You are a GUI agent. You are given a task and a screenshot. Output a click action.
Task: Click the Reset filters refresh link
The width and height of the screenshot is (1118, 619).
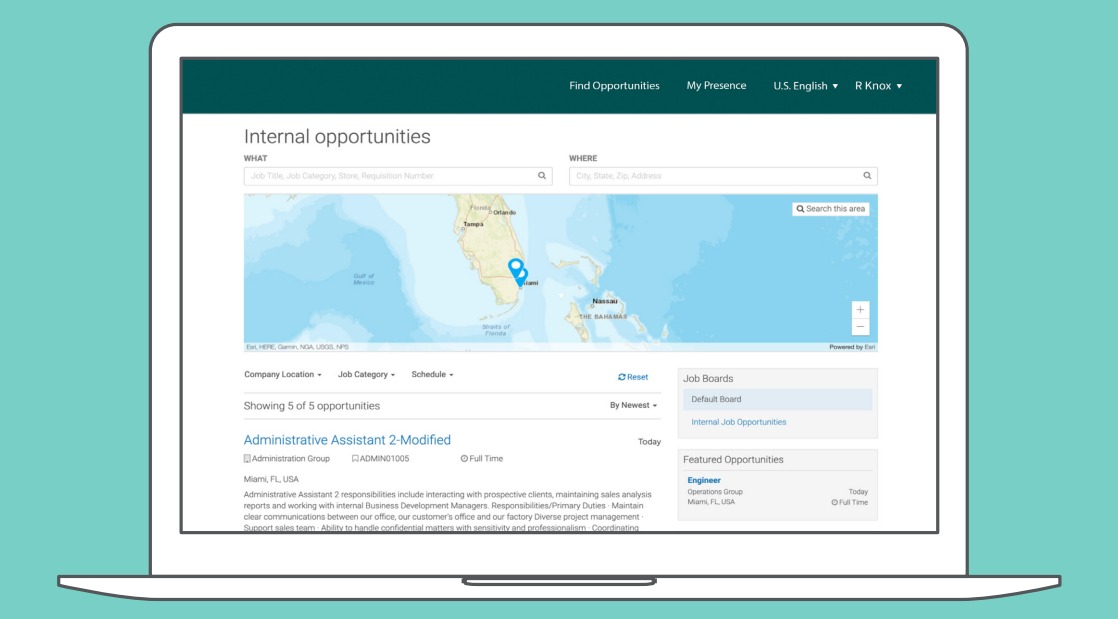633,377
